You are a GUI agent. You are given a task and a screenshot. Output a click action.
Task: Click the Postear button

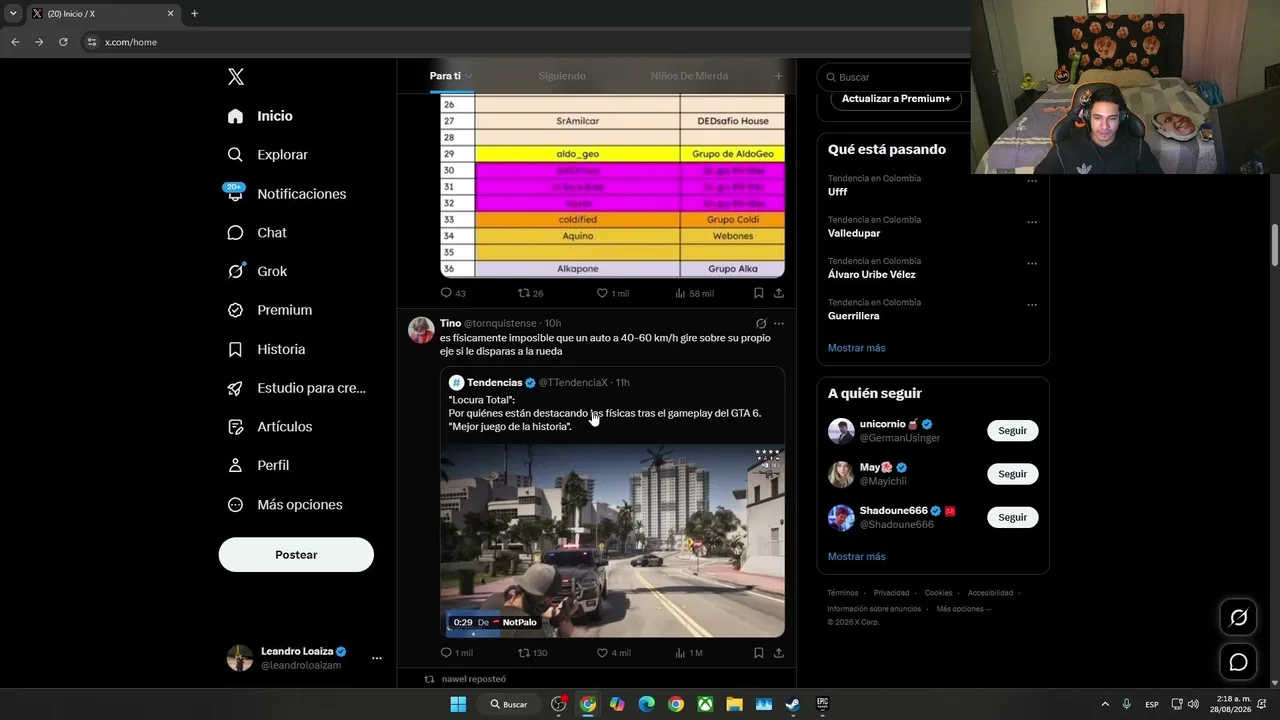pyautogui.click(x=296, y=555)
